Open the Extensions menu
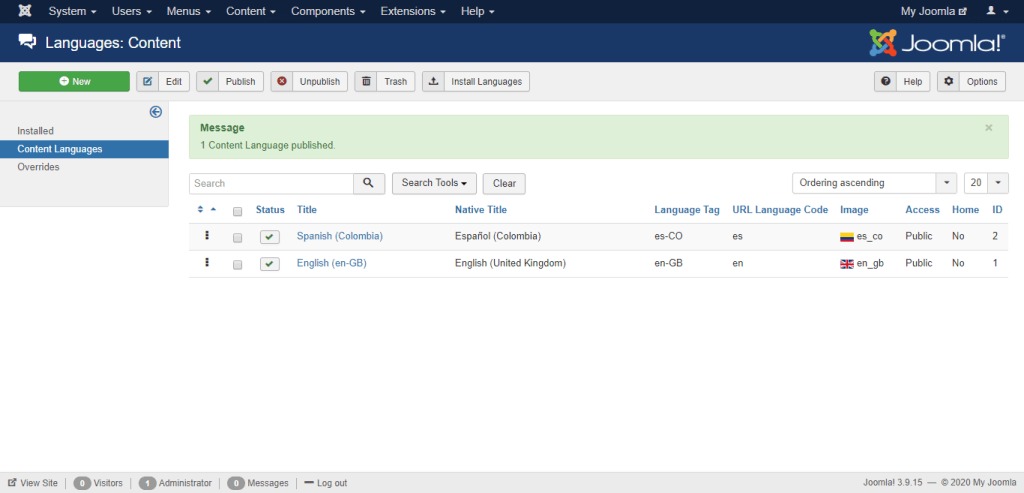This screenshot has width=1024, height=493. point(413,11)
